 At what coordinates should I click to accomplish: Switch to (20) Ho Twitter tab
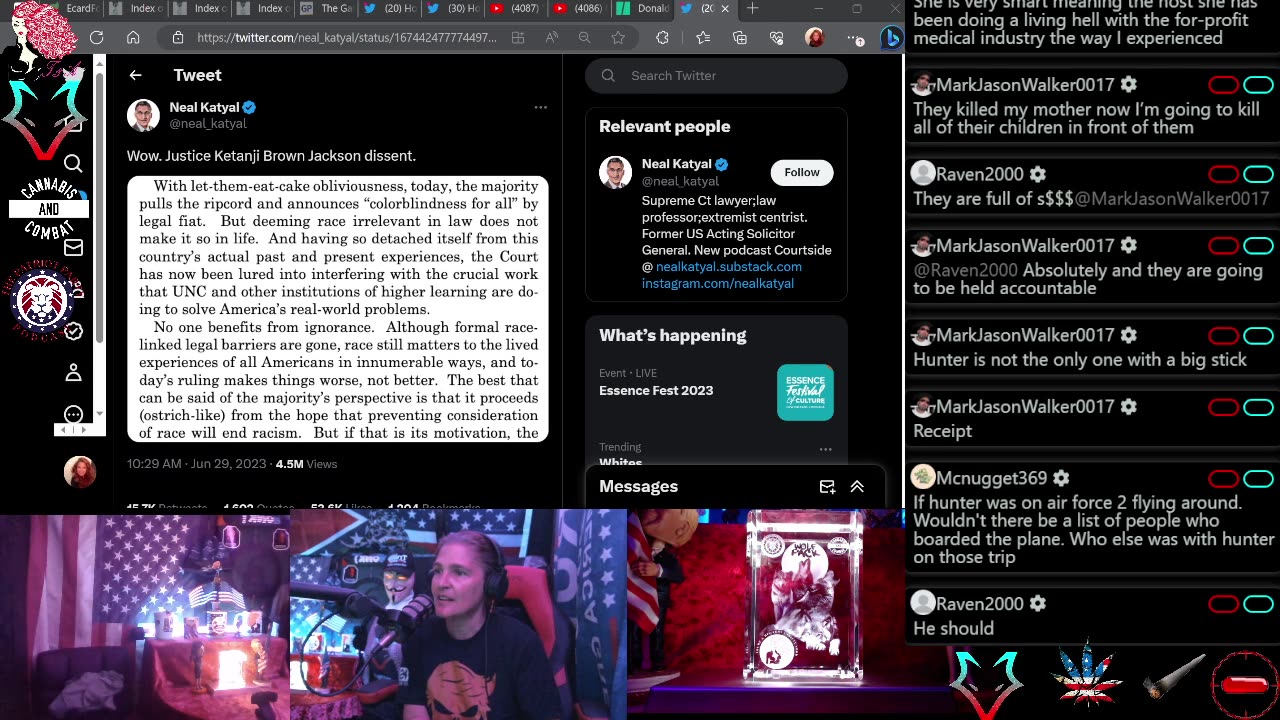[x=389, y=8]
